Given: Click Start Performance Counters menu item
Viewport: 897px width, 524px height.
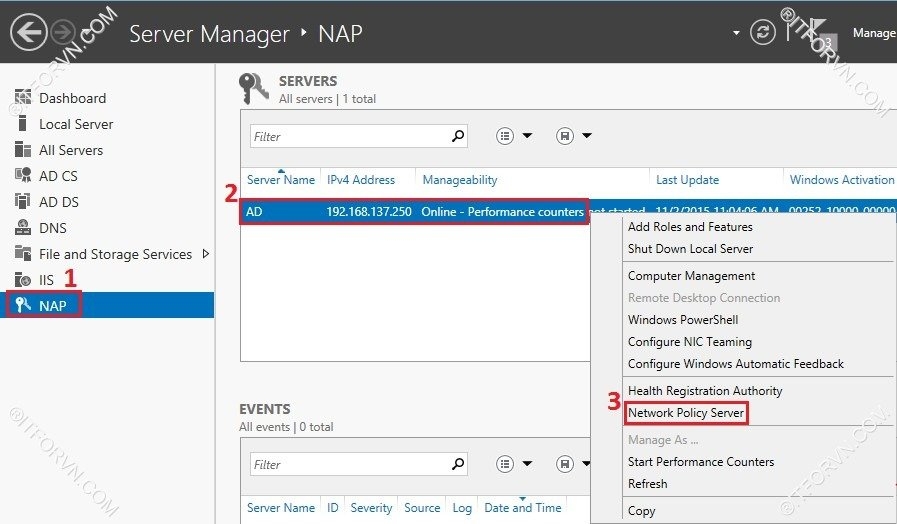Looking at the screenshot, I should pyautogui.click(x=701, y=462).
